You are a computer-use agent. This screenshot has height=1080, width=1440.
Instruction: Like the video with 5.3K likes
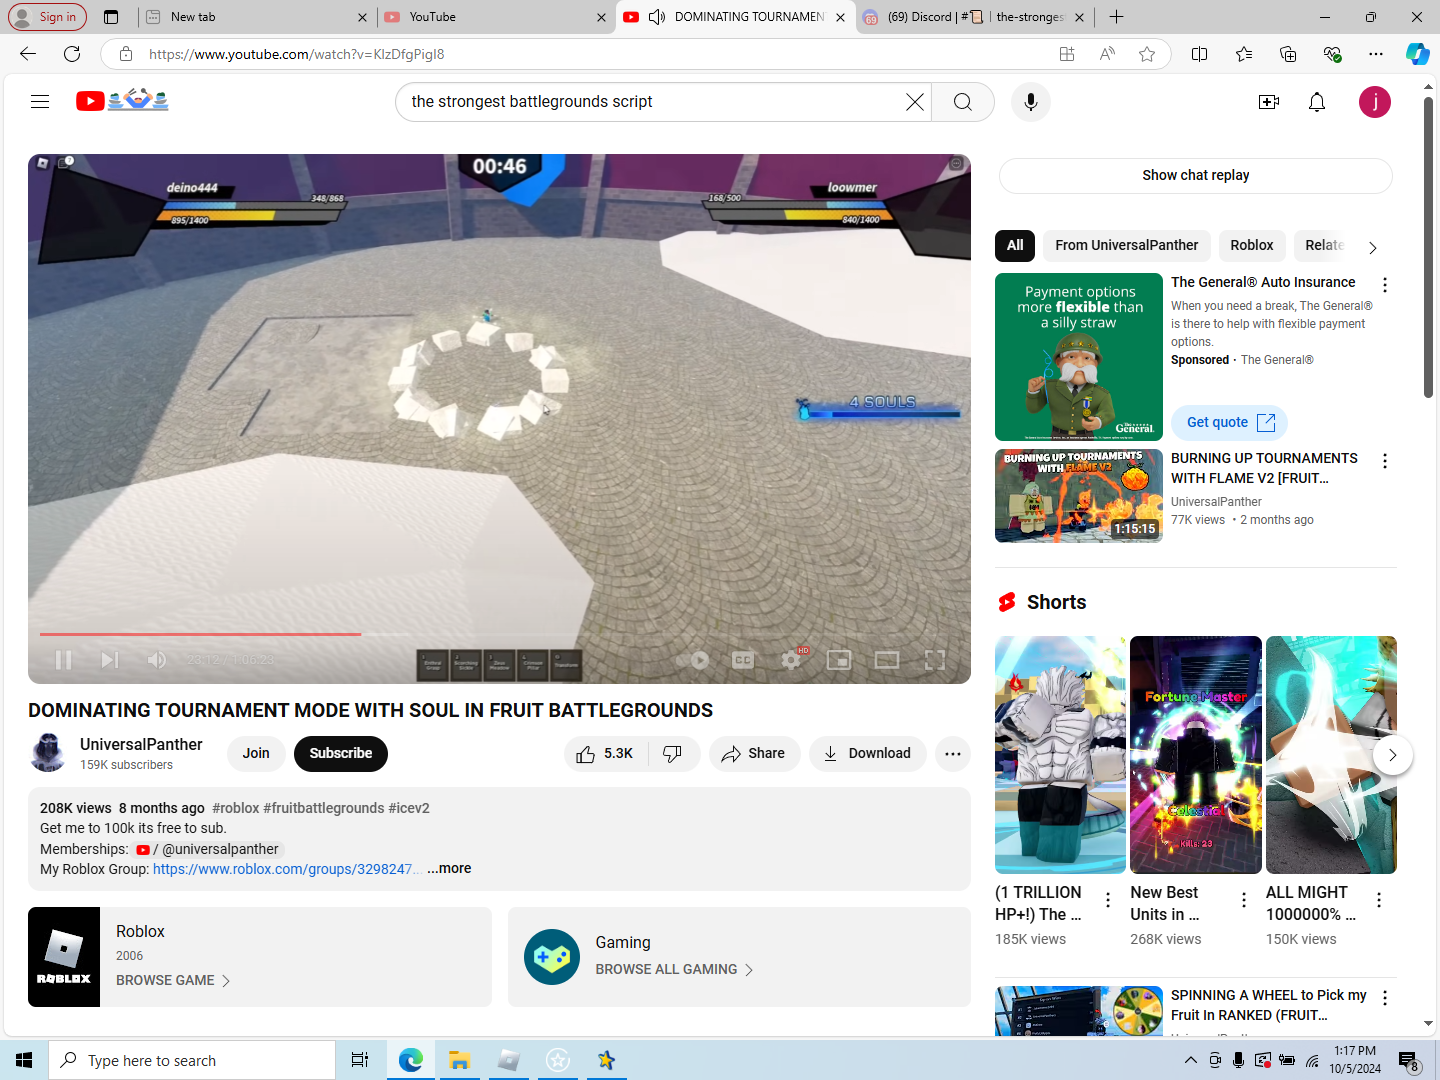coord(605,754)
